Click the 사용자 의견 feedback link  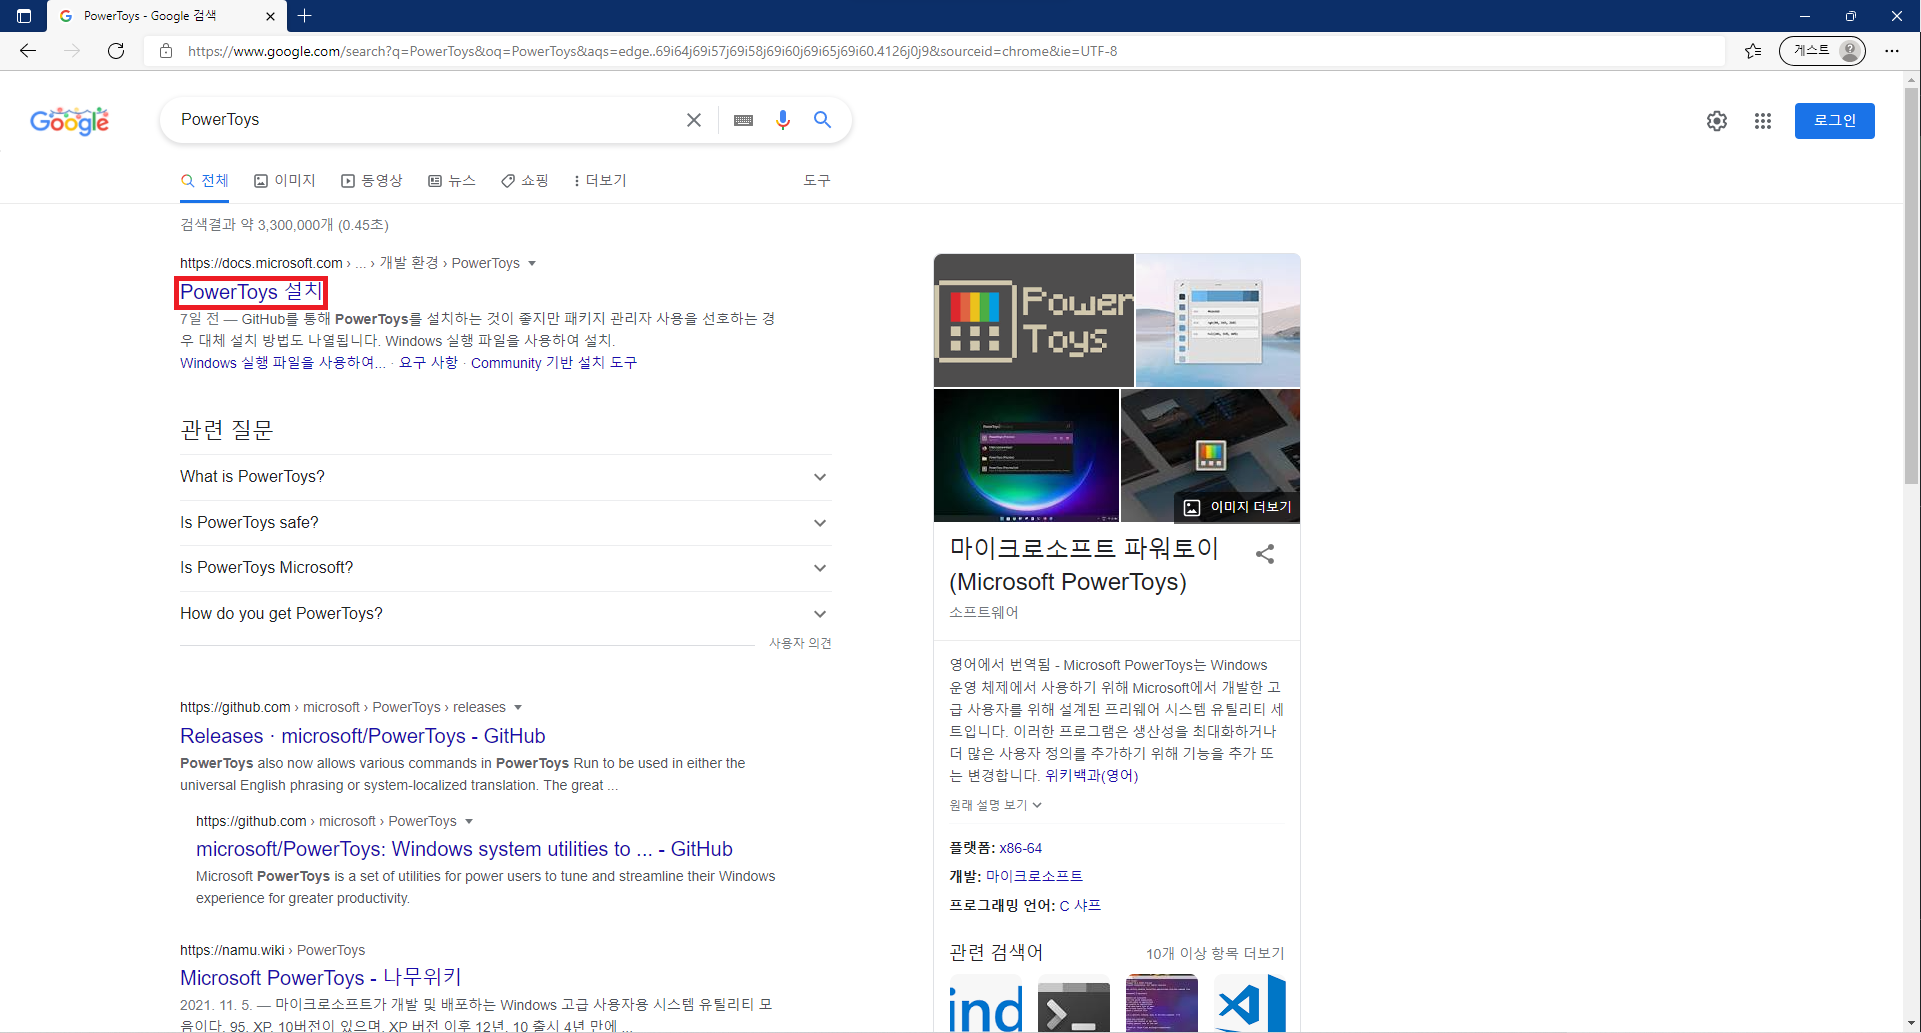(x=800, y=643)
